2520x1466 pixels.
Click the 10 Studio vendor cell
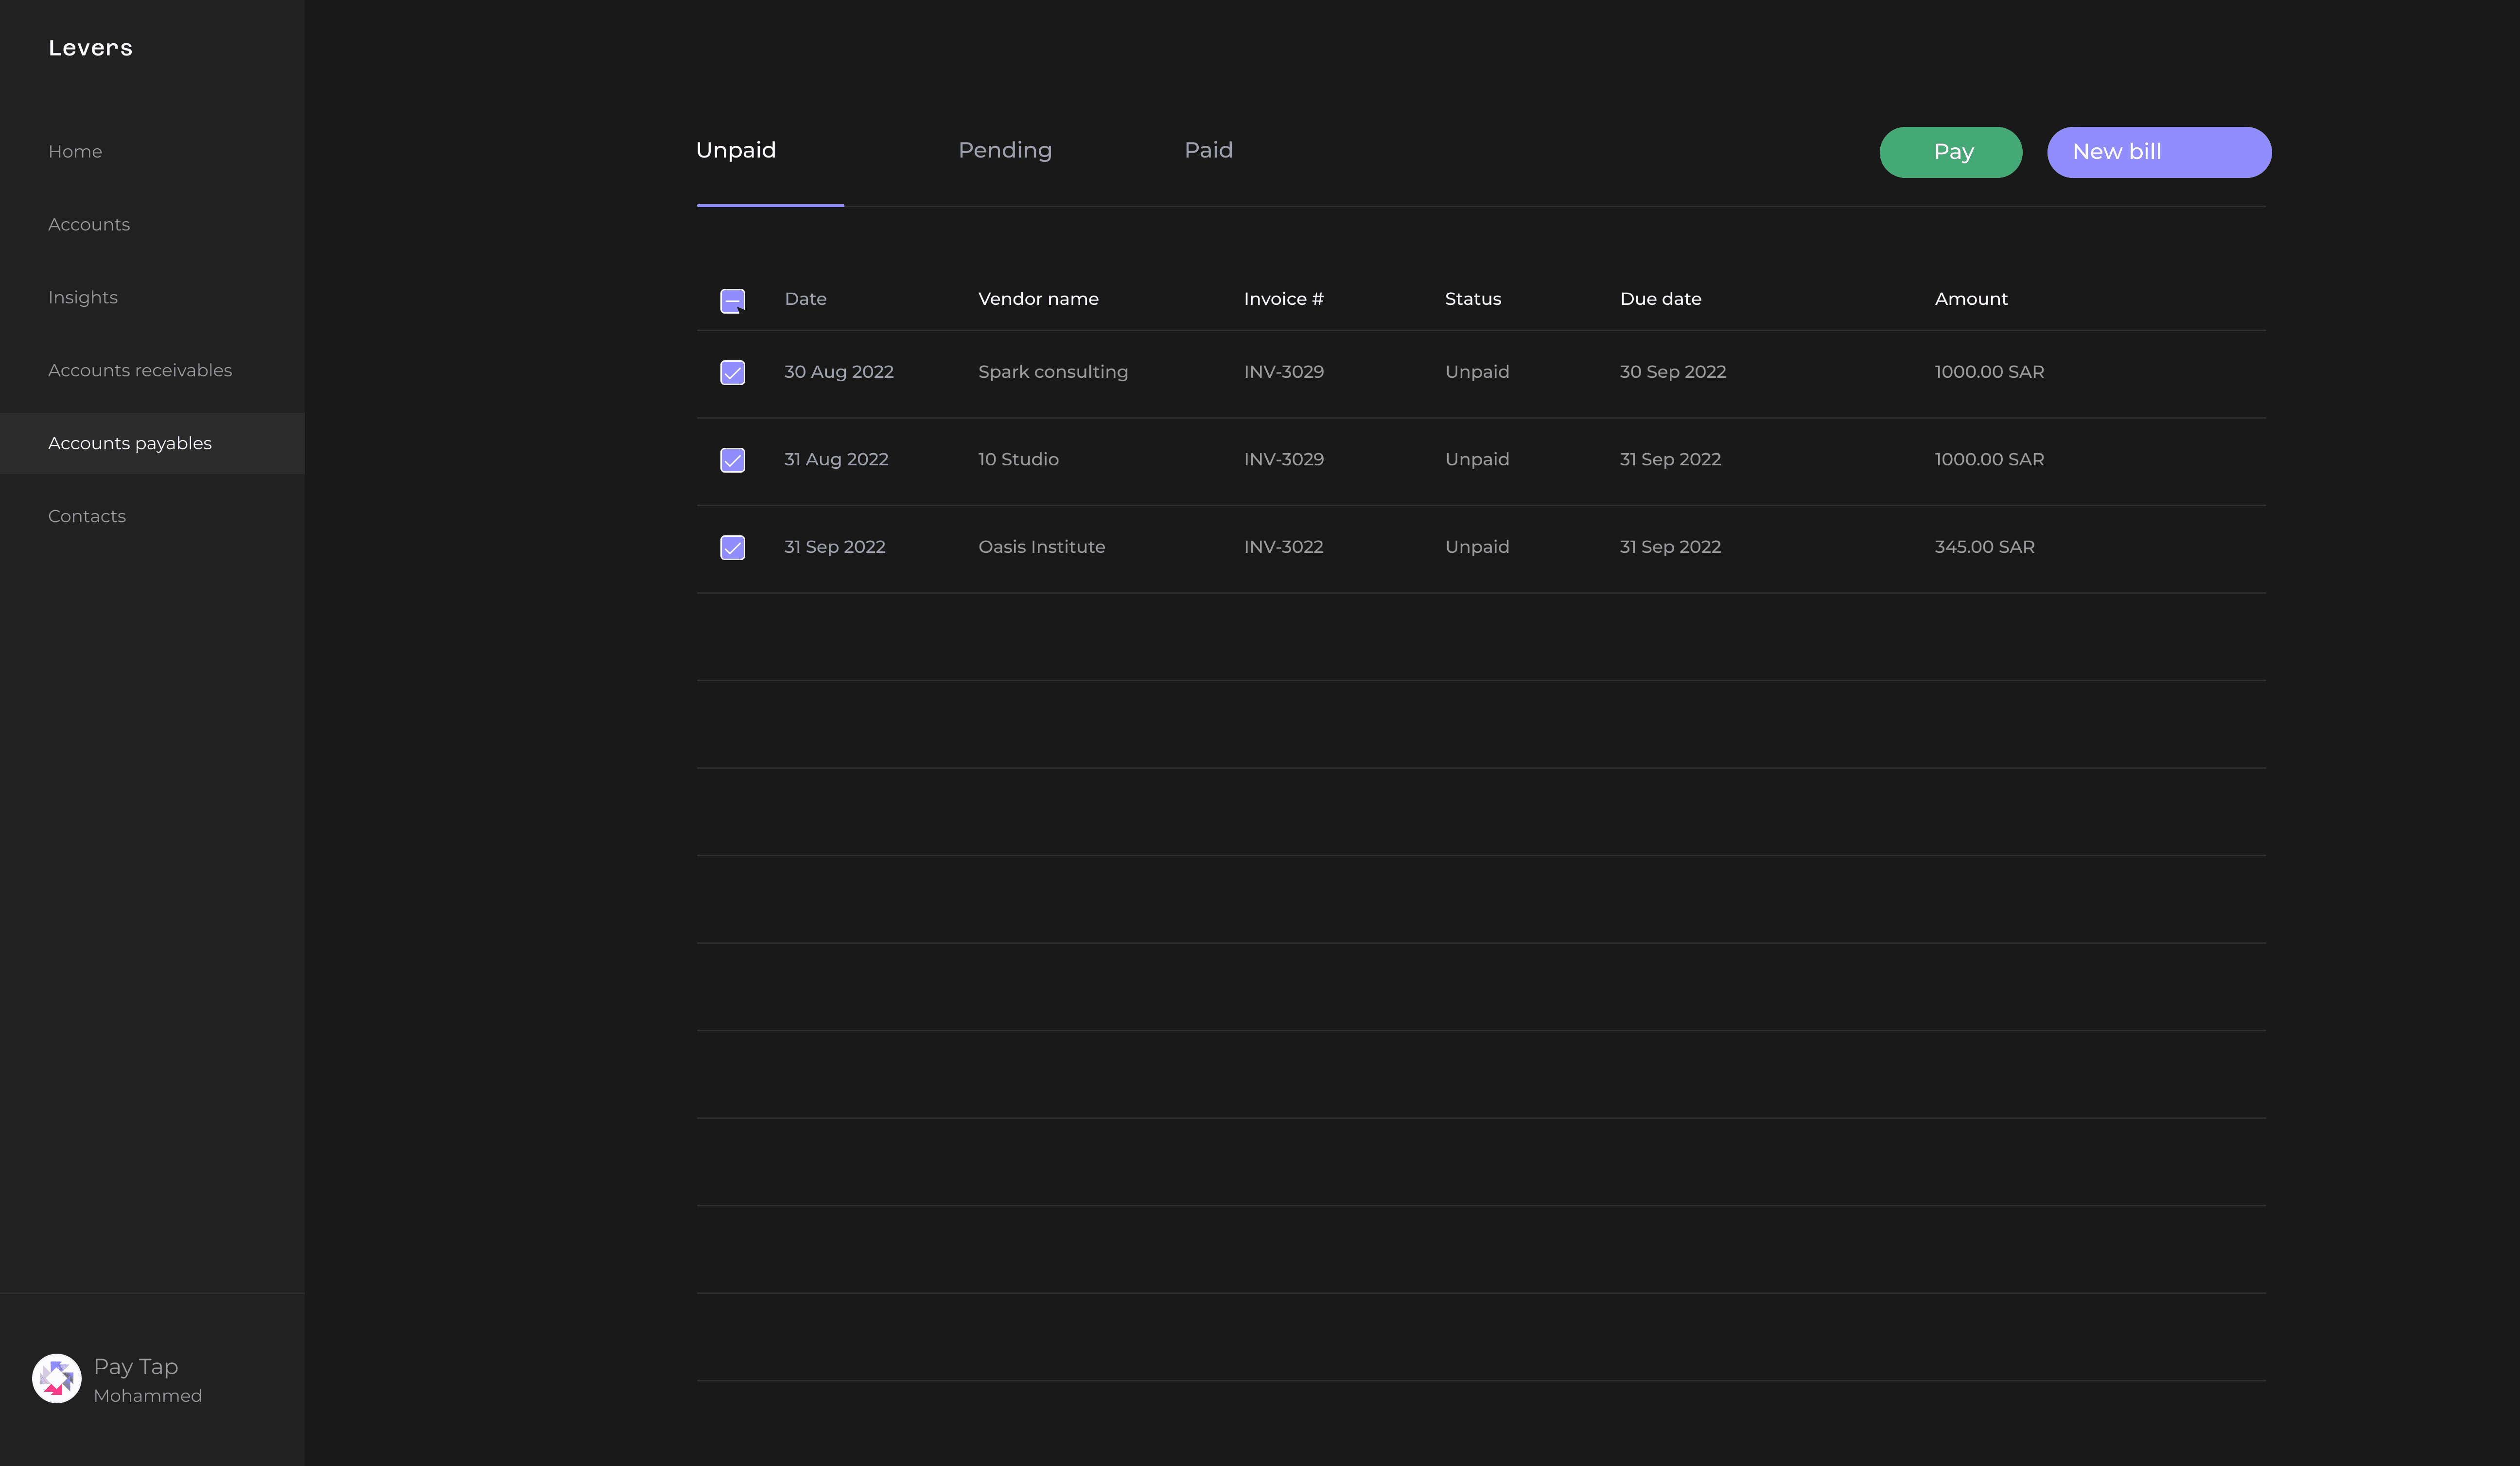[1018, 460]
